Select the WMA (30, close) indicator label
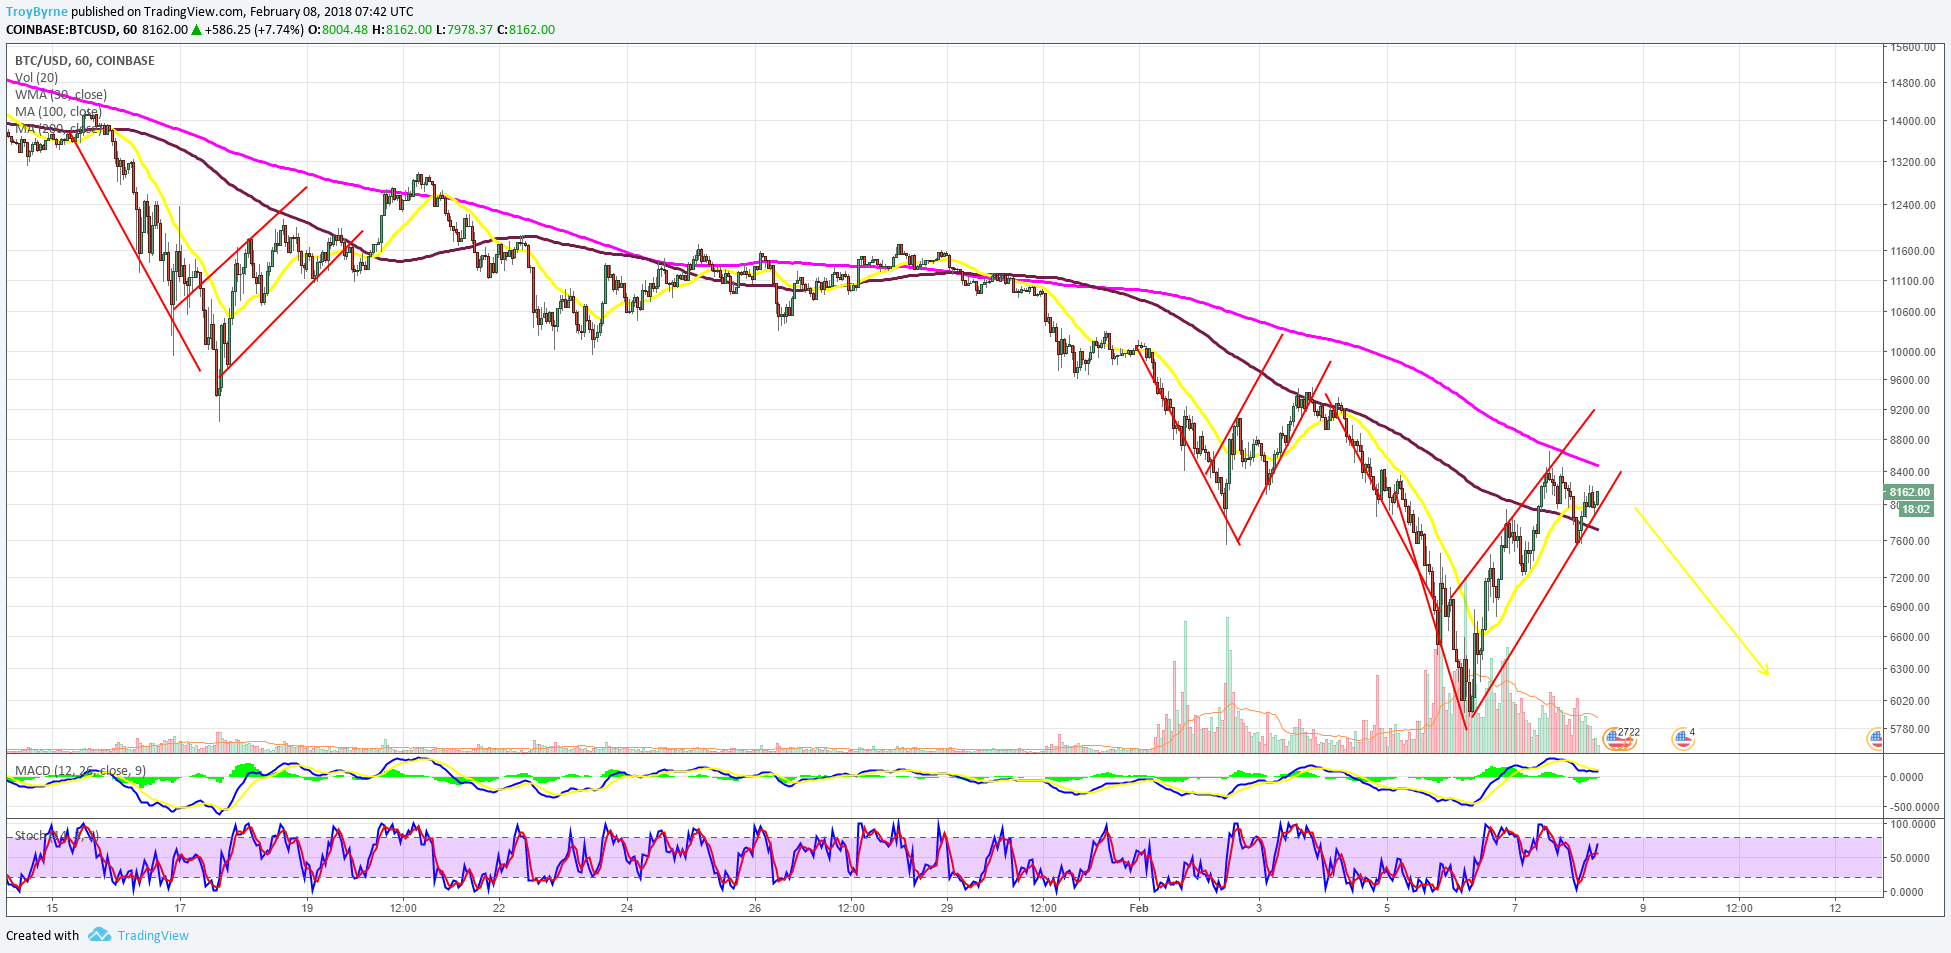 coord(61,95)
